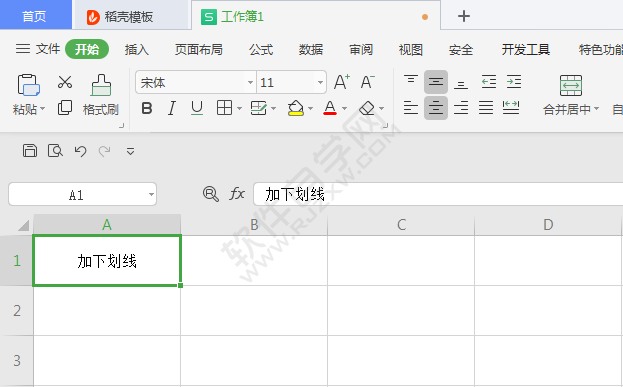Image resolution: width=623 pixels, height=387 pixels.
Task: Click the zoom magnifier beside fx
Action: point(211,194)
